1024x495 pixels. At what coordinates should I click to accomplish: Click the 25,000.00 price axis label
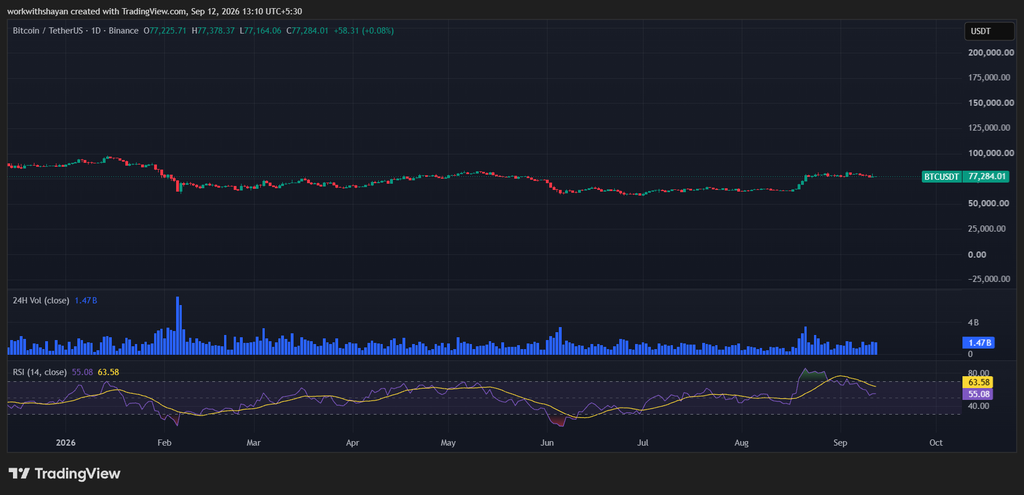(987, 229)
